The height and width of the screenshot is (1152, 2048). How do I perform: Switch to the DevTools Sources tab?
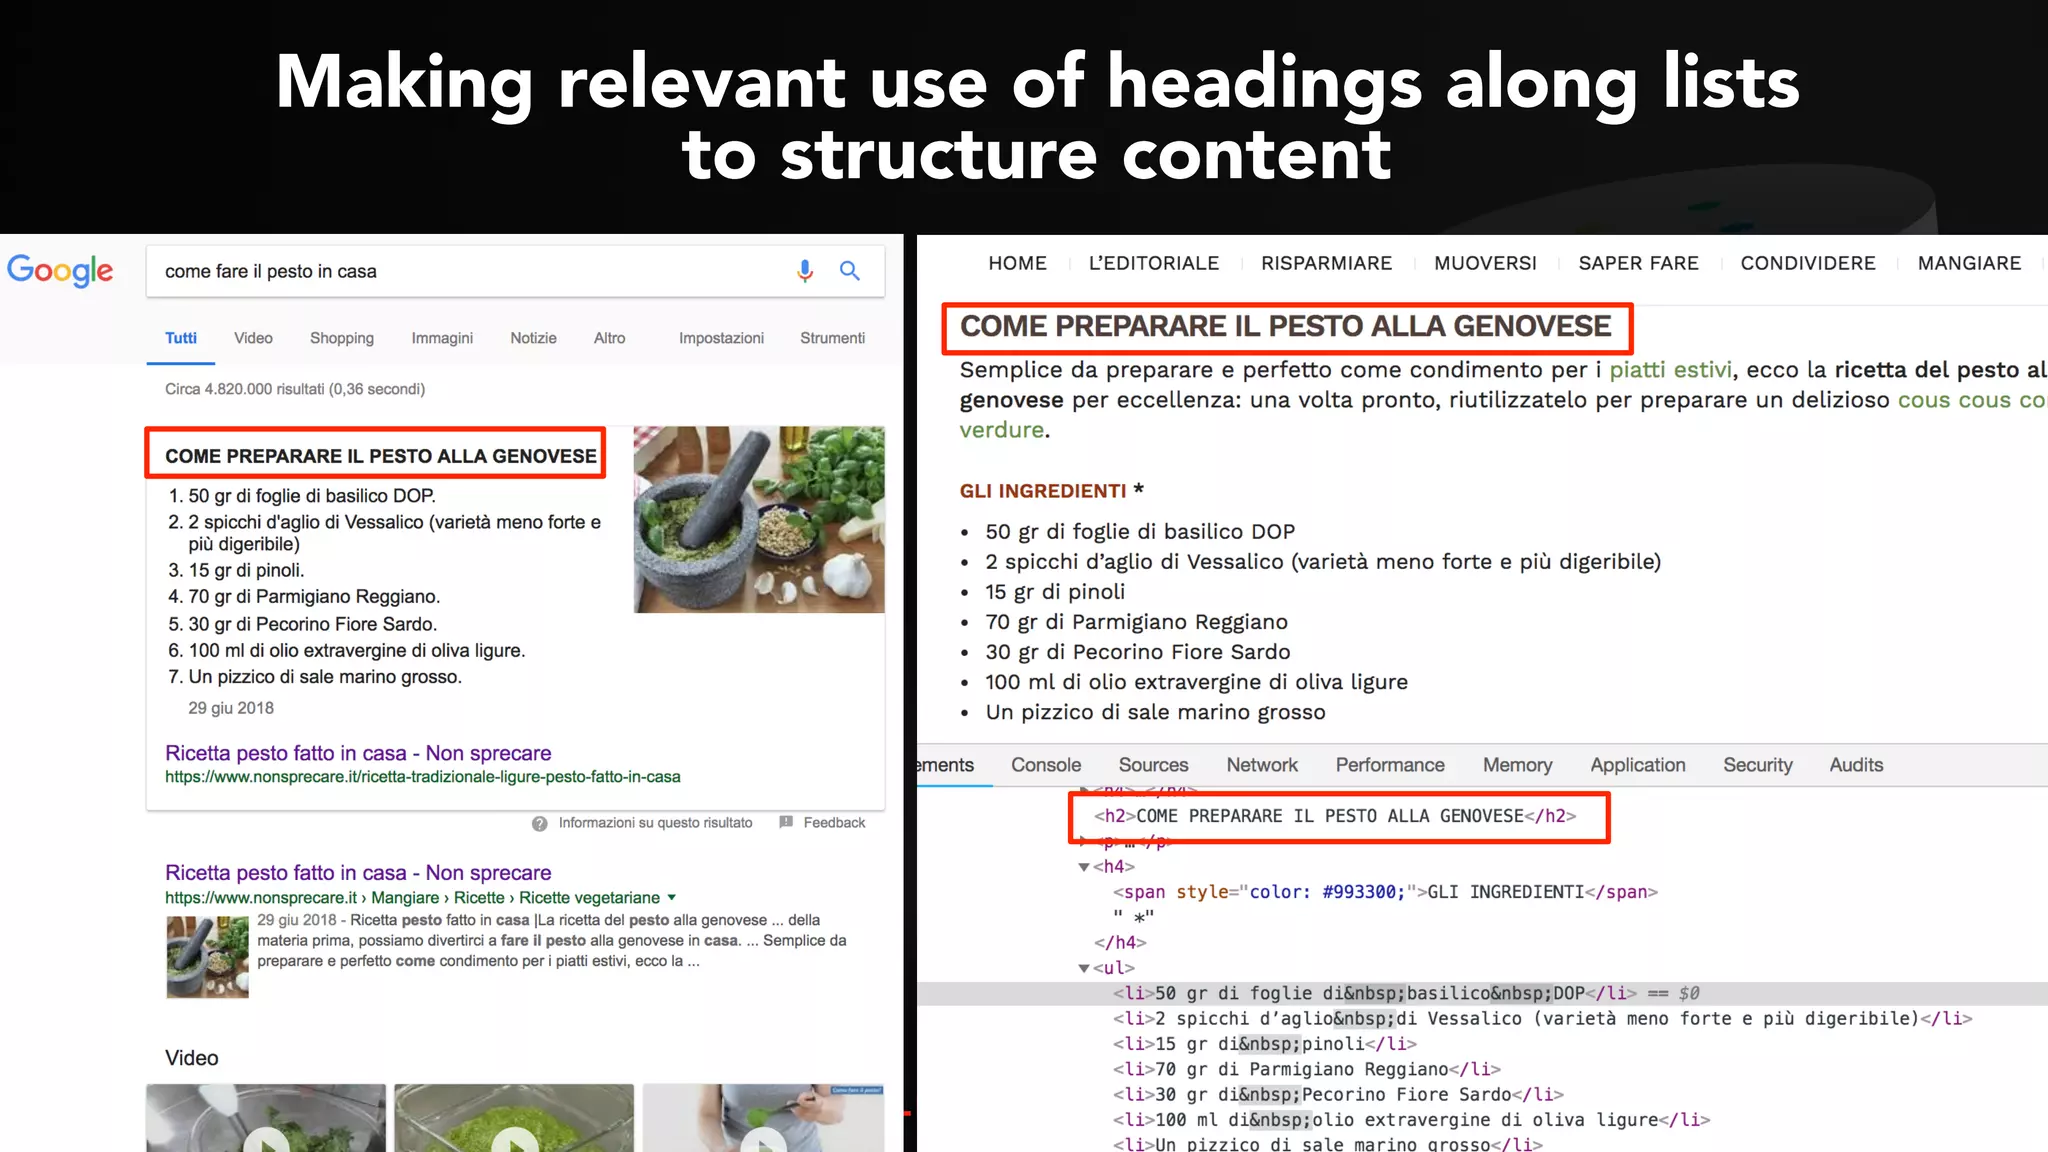[1153, 765]
